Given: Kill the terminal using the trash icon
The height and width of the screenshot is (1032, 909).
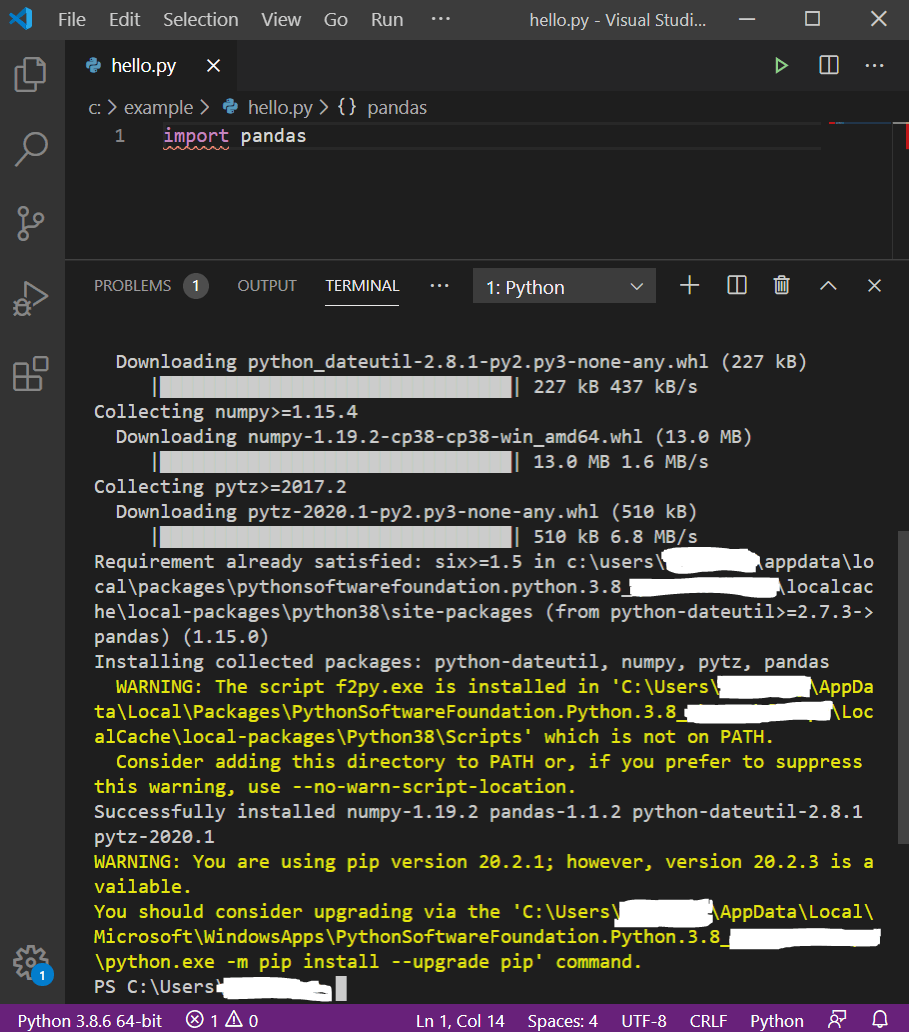Looking at the screenshot, I should point(781,285).
